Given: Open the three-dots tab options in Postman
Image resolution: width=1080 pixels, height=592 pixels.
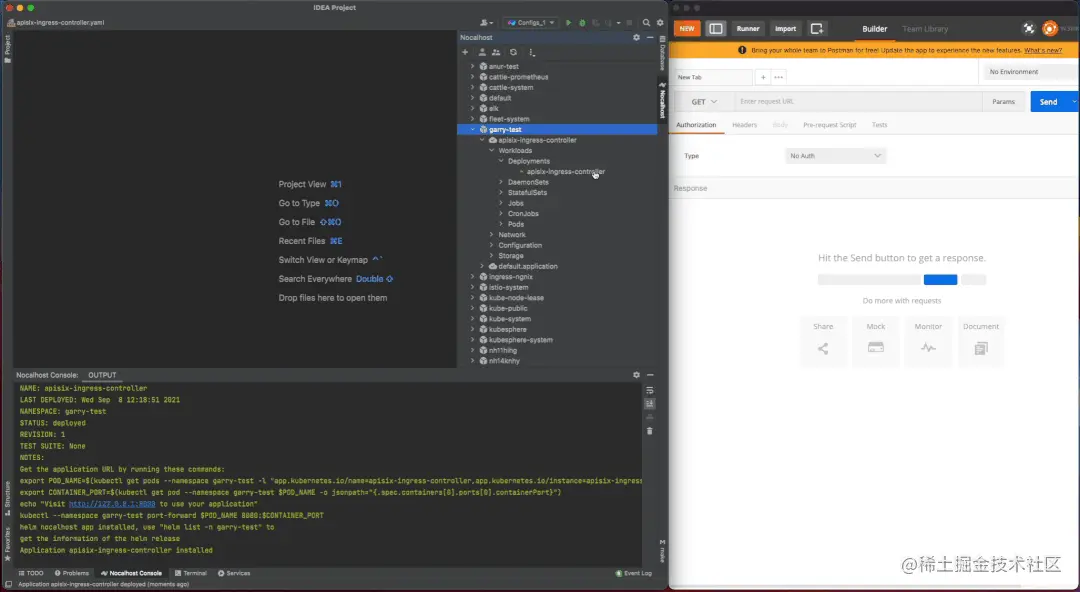Looking at the screenshot, I should click(x=778, y=77).
